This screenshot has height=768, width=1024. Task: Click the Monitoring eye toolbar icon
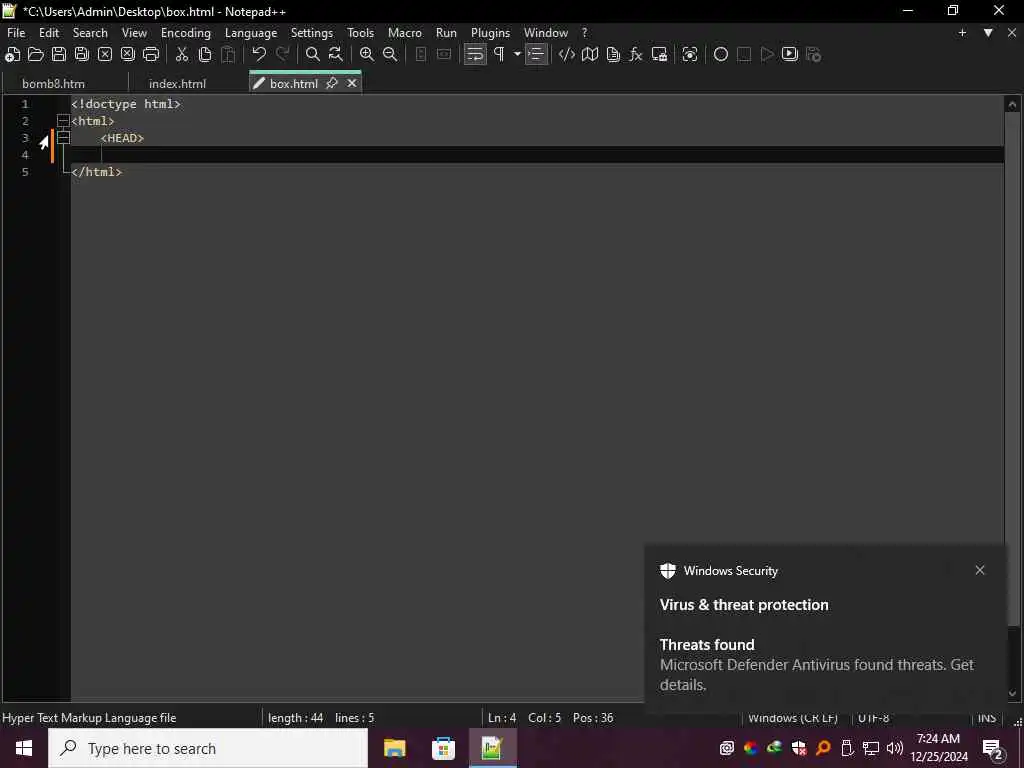click(690, 55)
